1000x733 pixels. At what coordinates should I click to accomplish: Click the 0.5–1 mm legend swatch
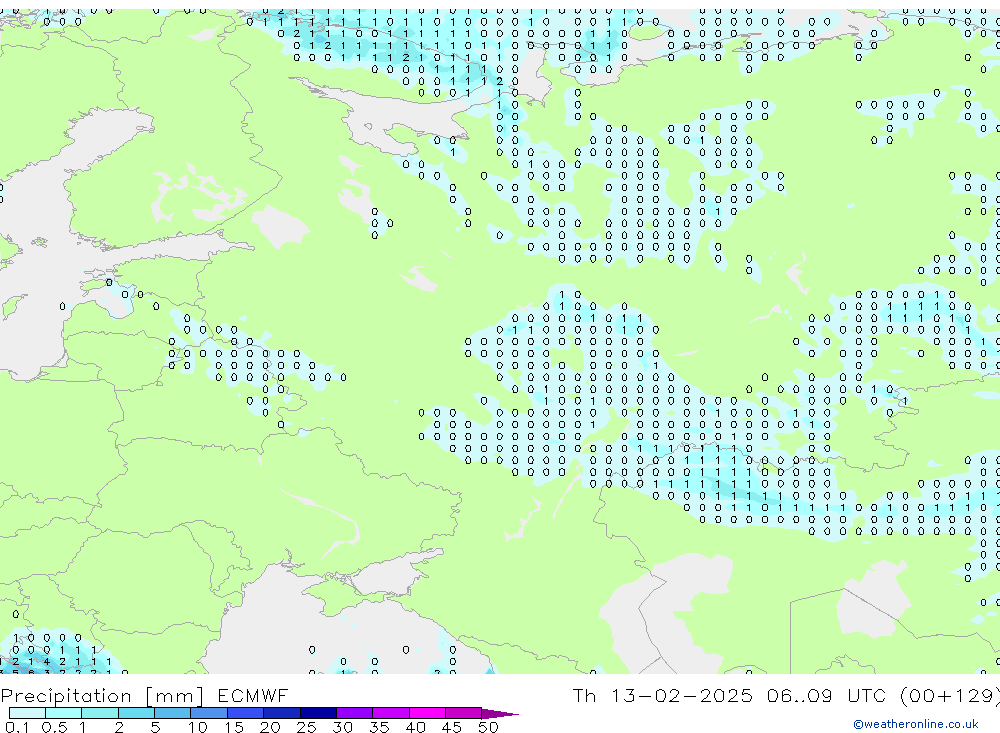[64, 713]
